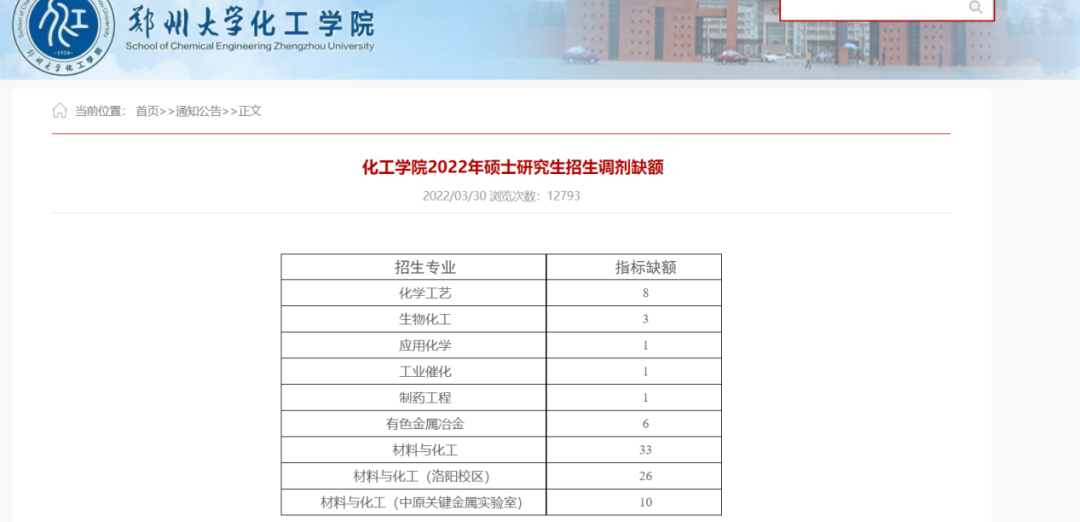Click the 材料与化工（洛阳校区） cell
The image size is (1080, 522).
pos(421,476)
